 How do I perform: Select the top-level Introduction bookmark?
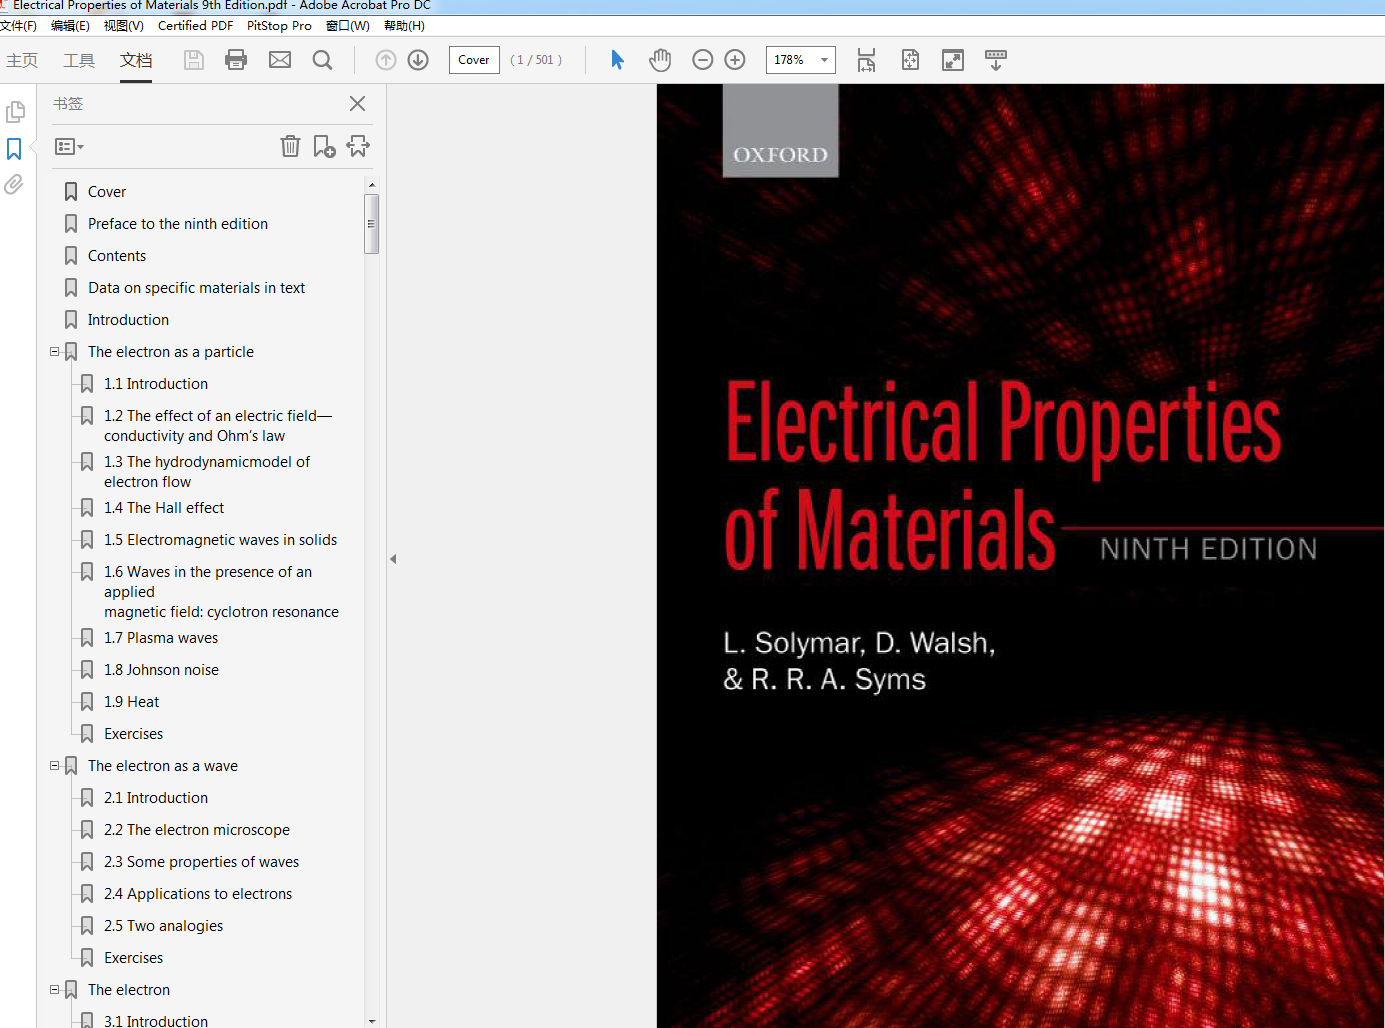(128, 320)
